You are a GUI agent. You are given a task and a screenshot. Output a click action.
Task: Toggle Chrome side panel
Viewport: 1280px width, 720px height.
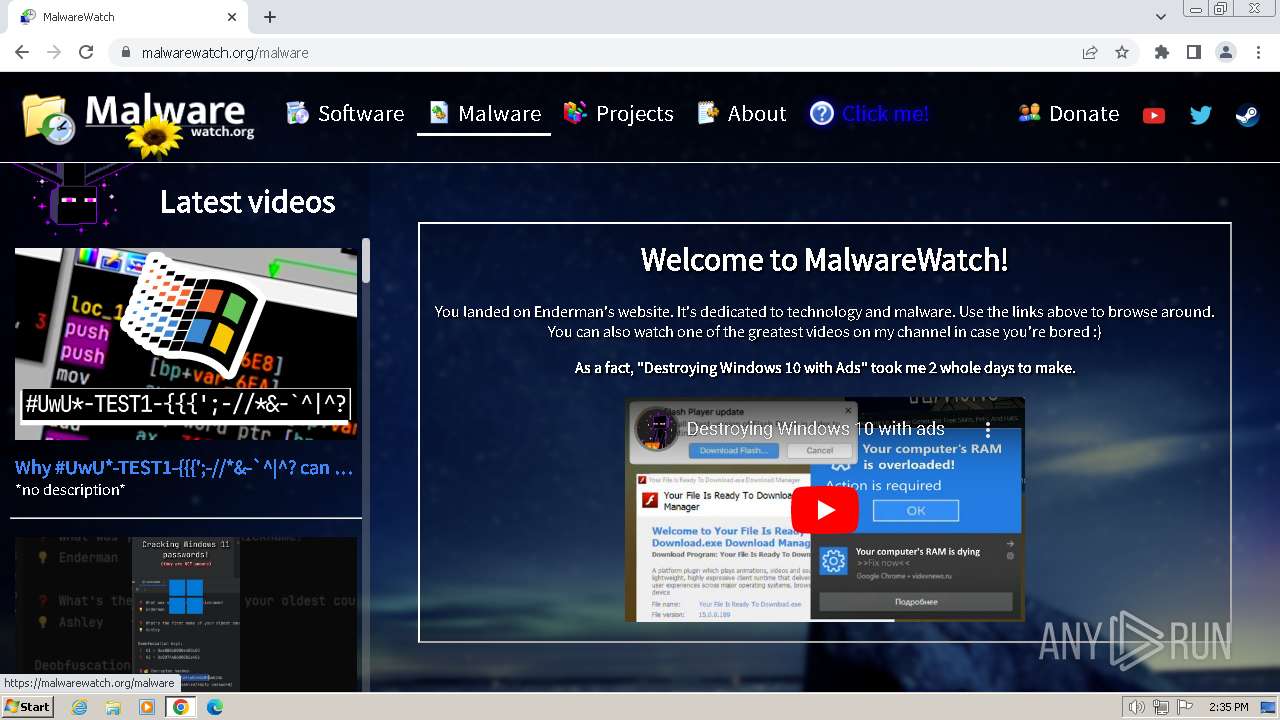[x=1193, y=52]
